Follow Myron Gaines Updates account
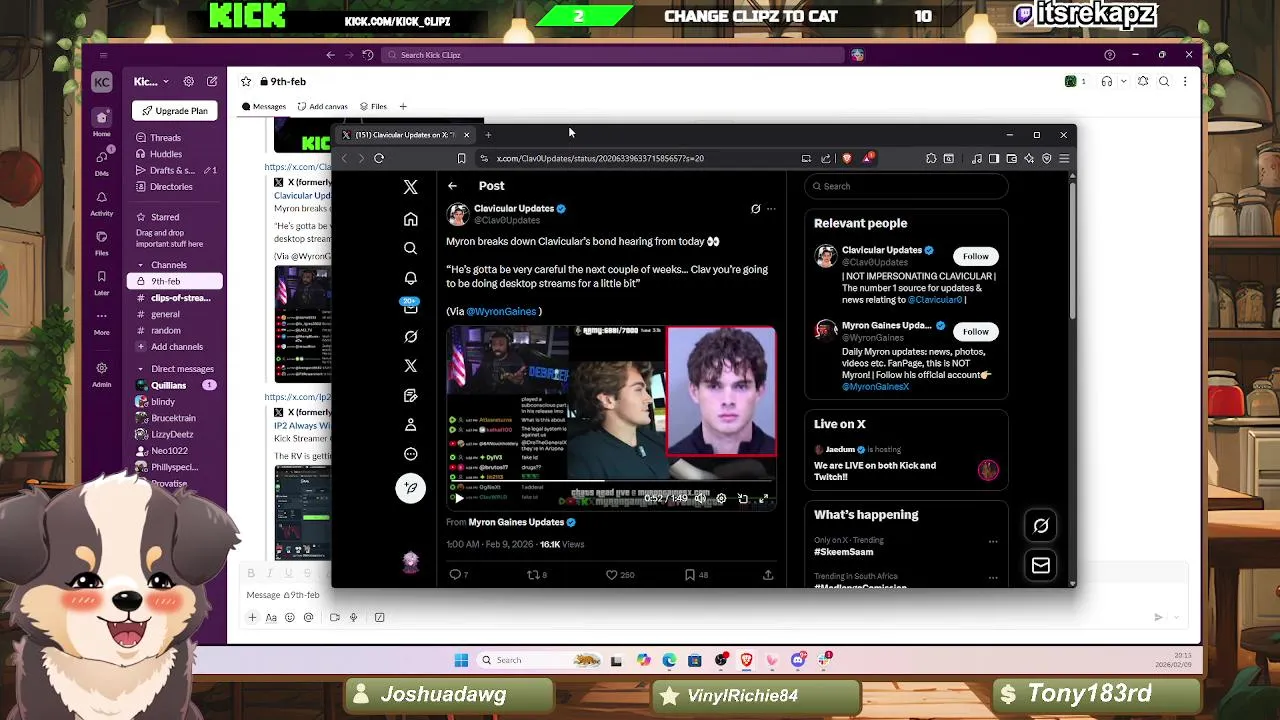 pos(975,331)
